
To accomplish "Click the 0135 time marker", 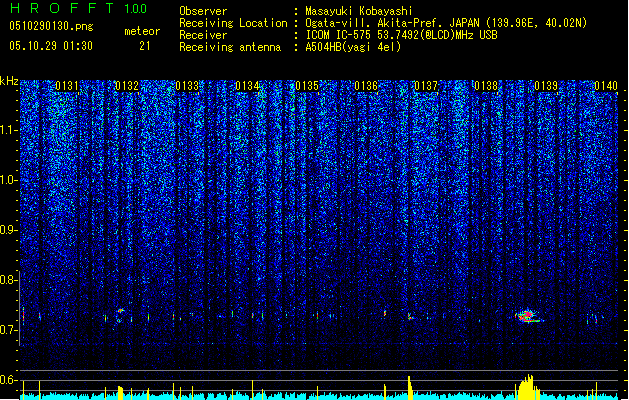I will (307, 86).
